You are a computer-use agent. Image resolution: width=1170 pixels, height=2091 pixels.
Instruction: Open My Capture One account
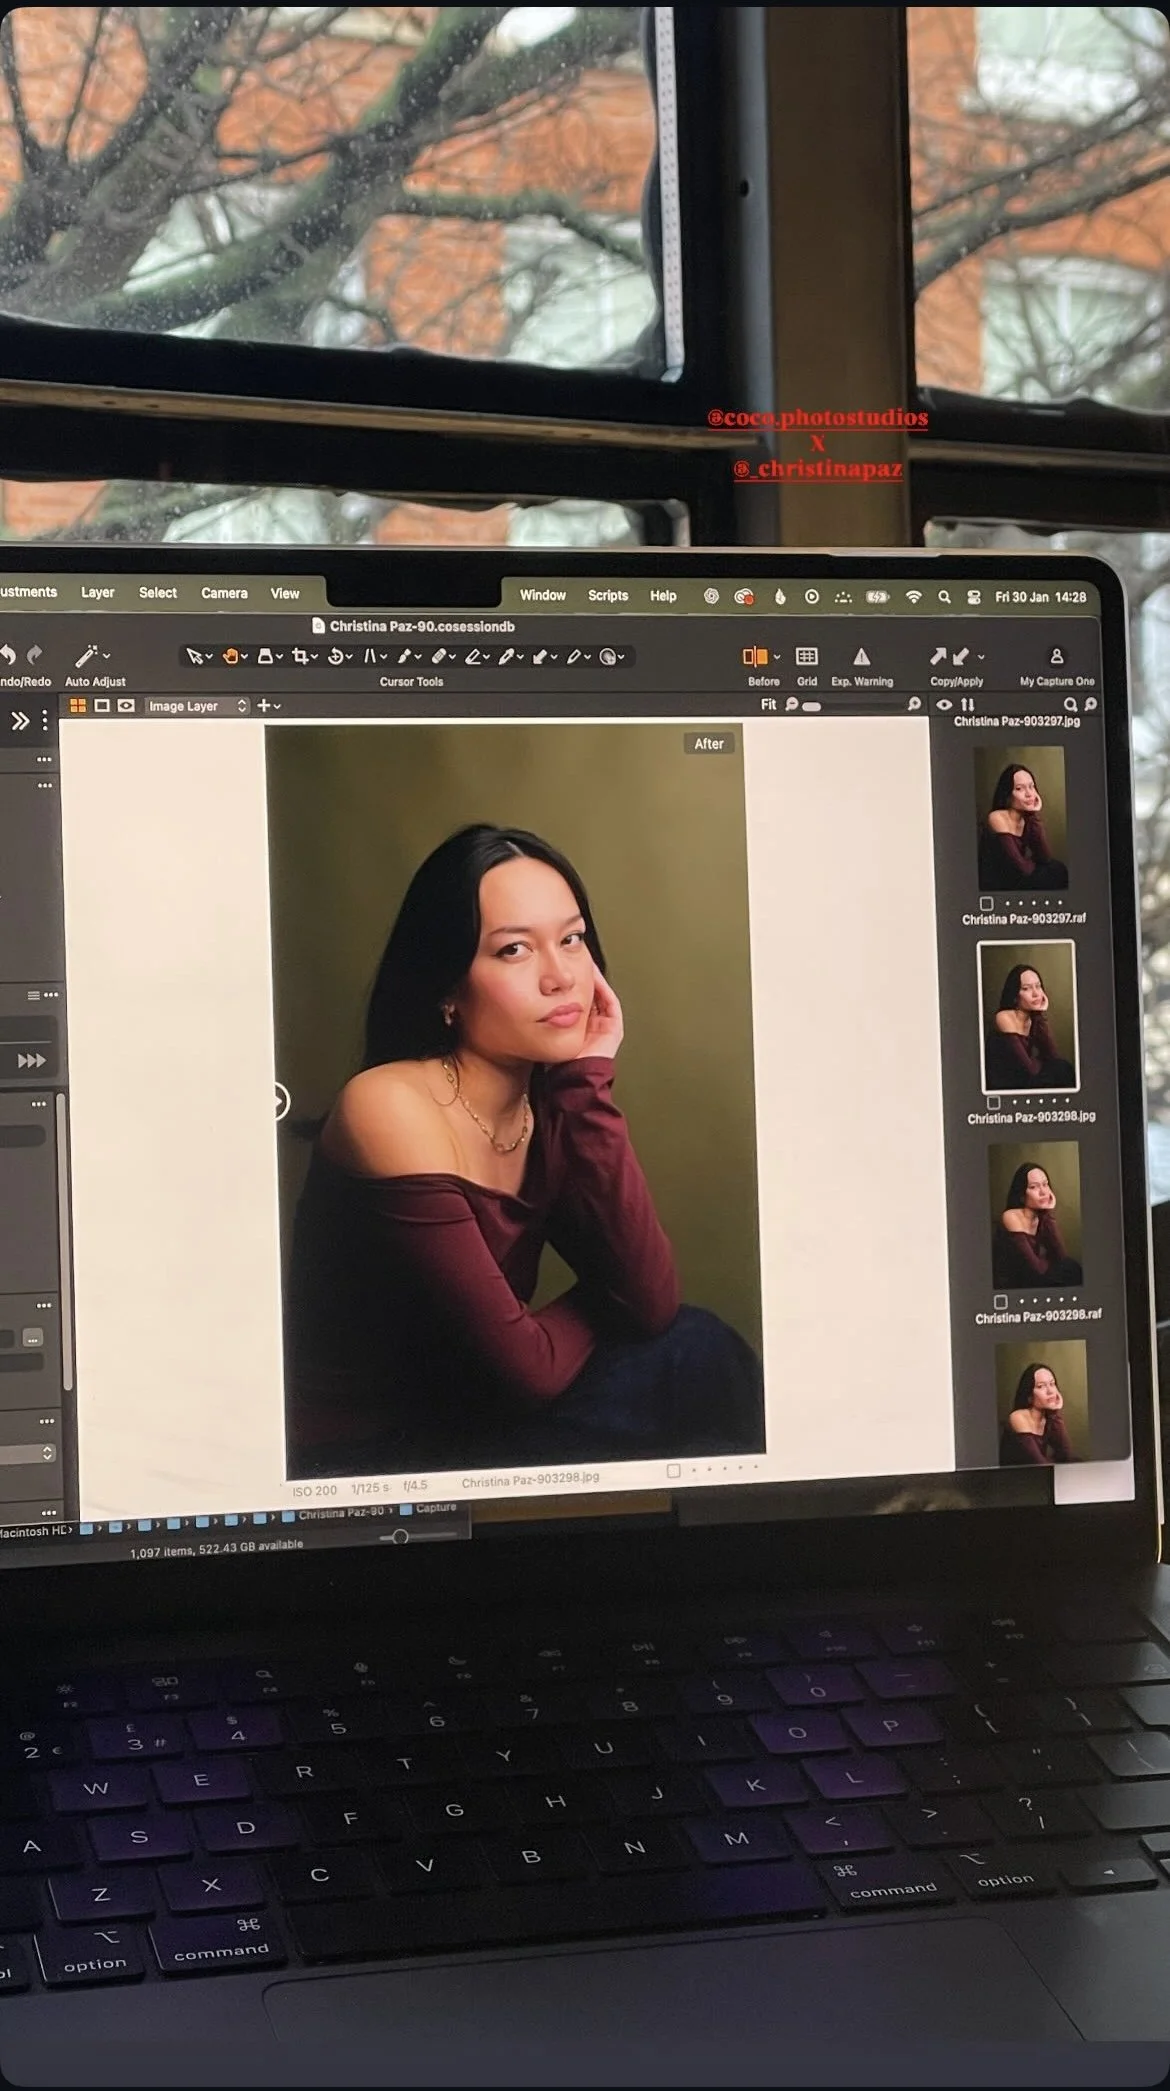(1056, 657)
